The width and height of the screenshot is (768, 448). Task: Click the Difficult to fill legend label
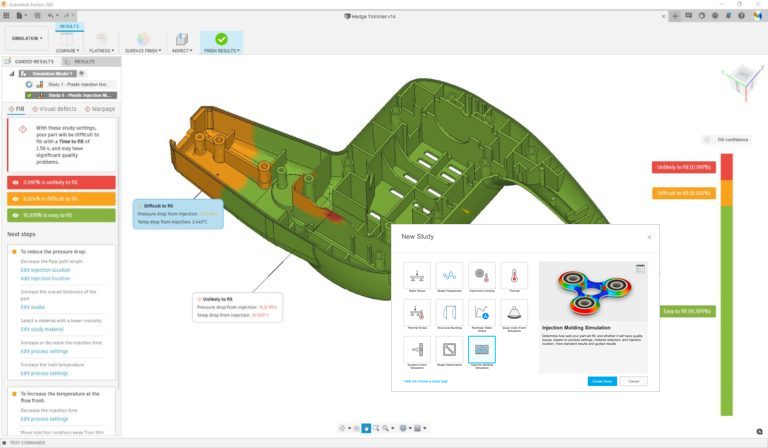point(684,193)
